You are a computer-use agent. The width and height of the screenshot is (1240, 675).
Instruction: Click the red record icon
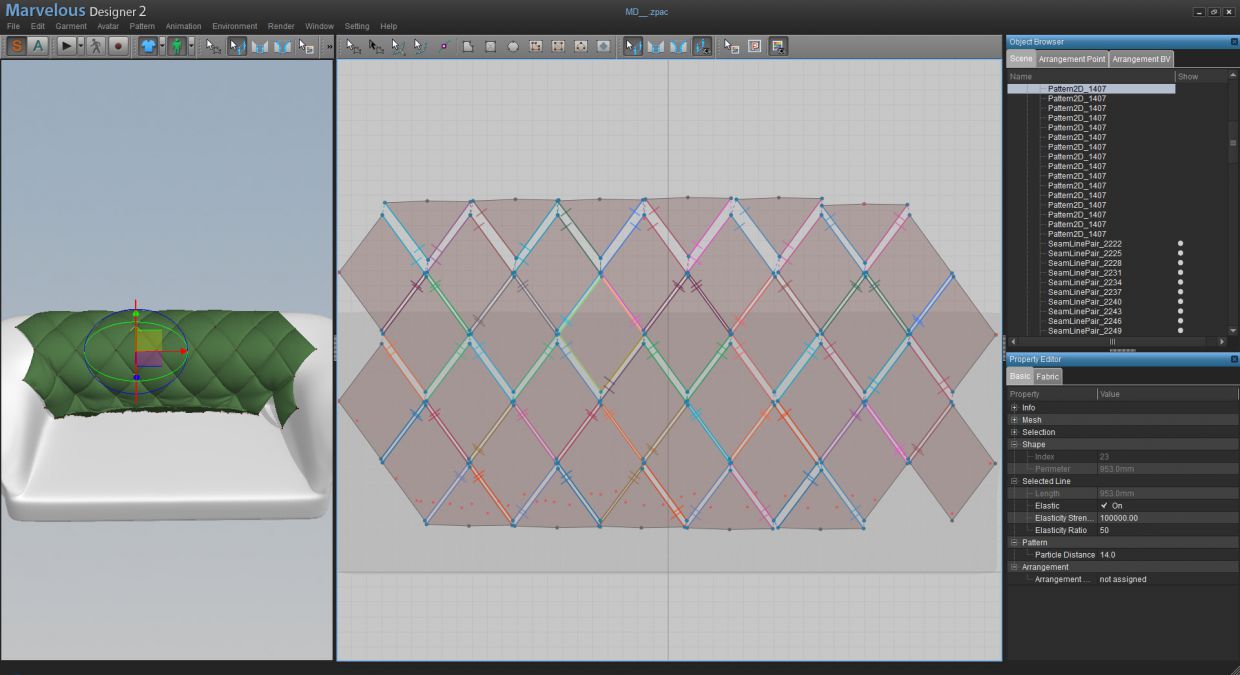(118, 46)
